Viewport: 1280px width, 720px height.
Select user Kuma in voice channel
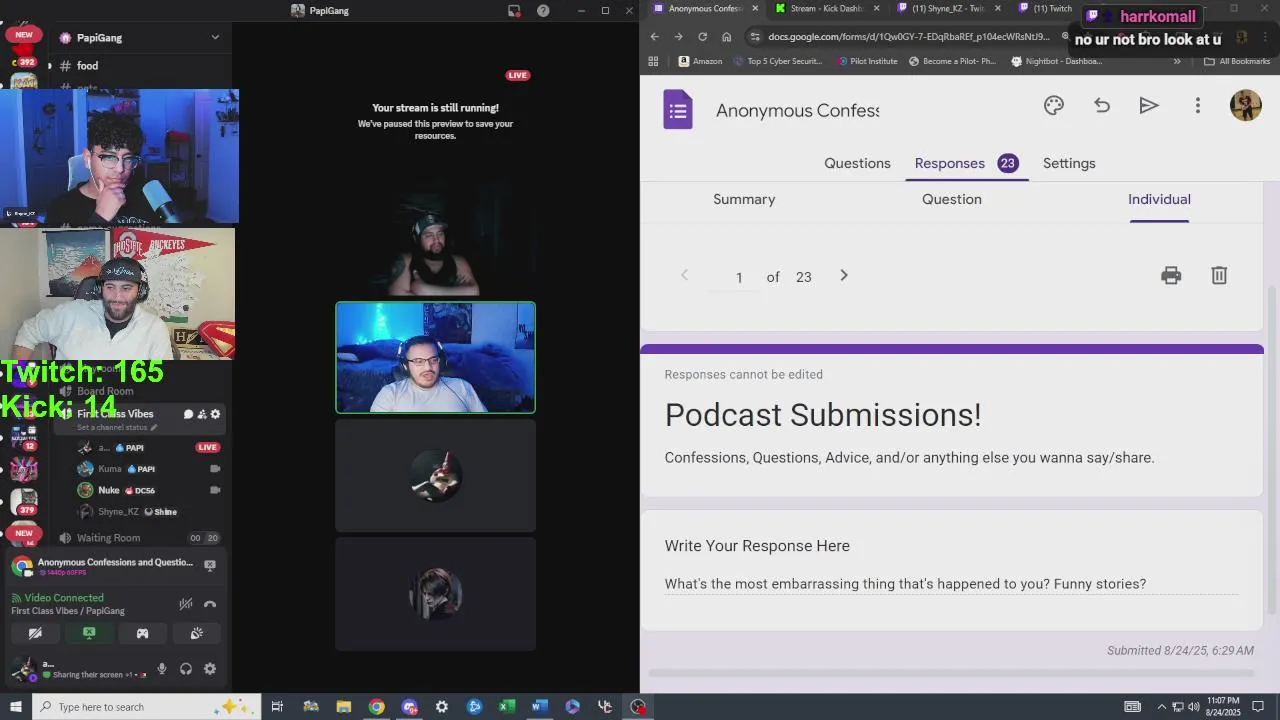coord(110,469)
